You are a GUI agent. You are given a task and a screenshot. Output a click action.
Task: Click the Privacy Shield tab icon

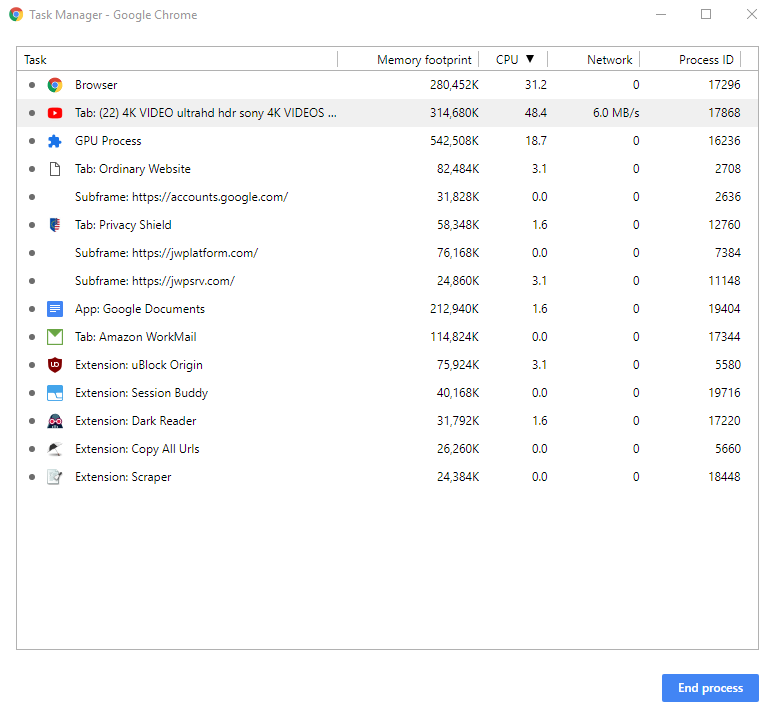click(x=55, y=225)
